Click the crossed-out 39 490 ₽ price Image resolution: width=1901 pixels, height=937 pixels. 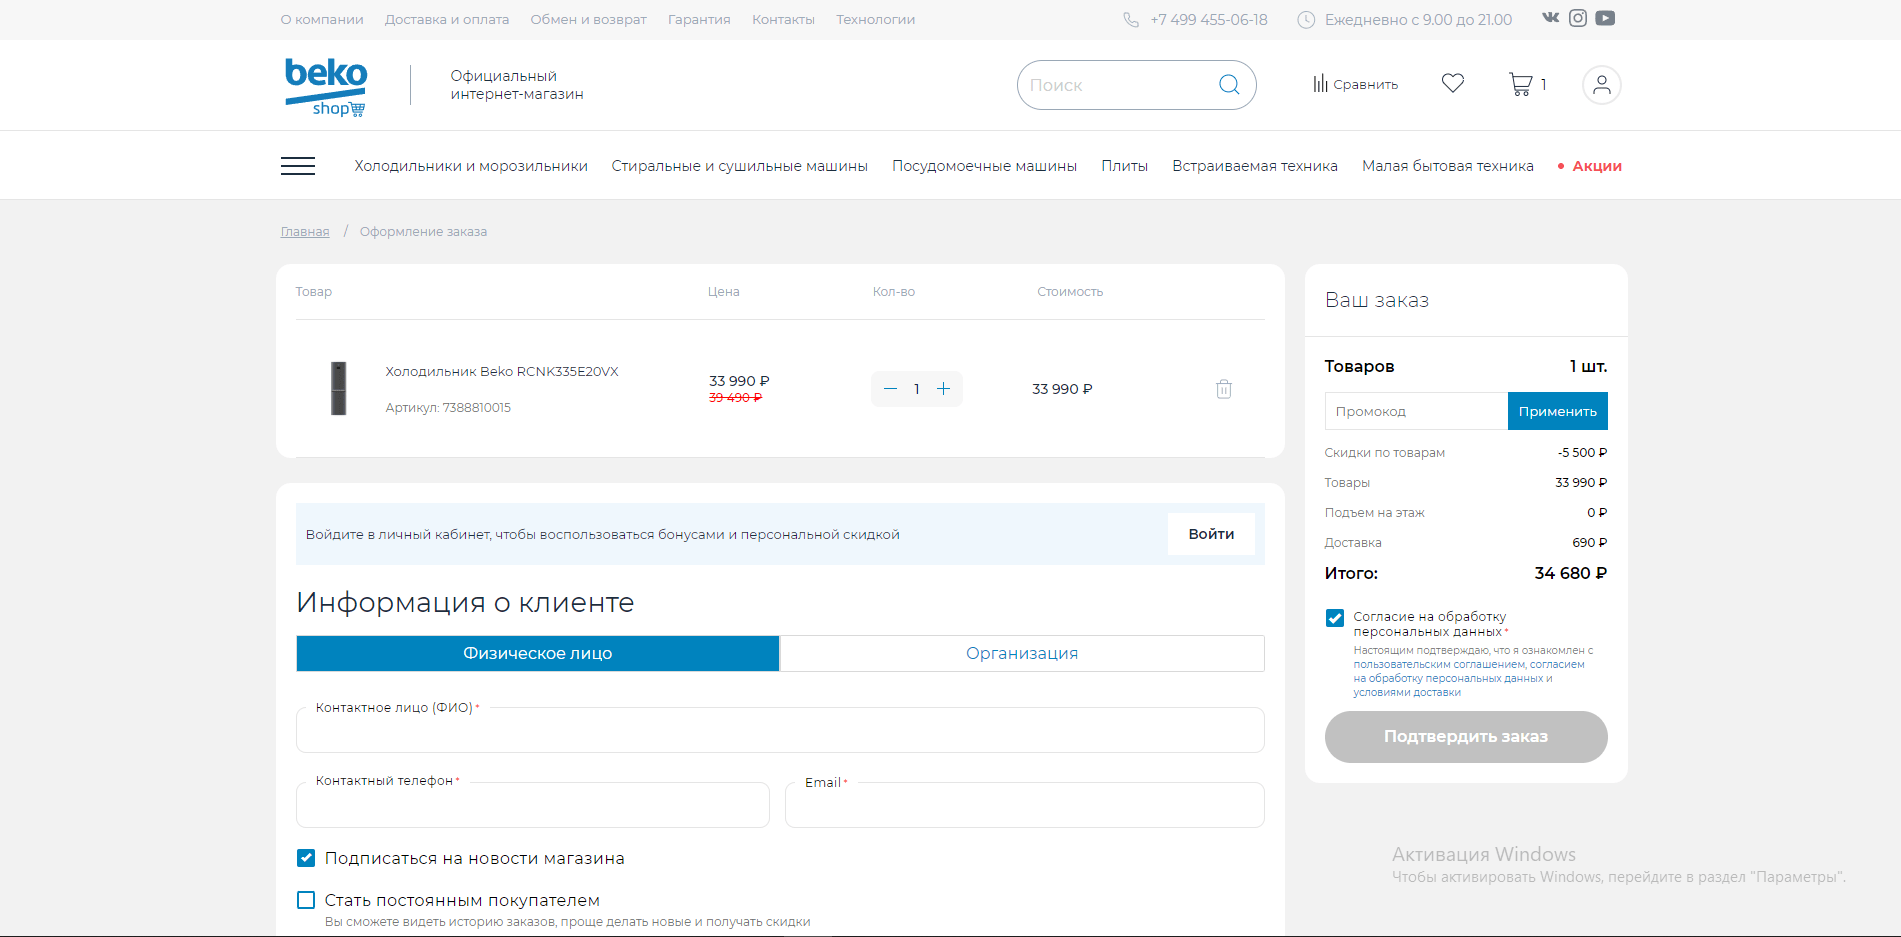[736, 398]
